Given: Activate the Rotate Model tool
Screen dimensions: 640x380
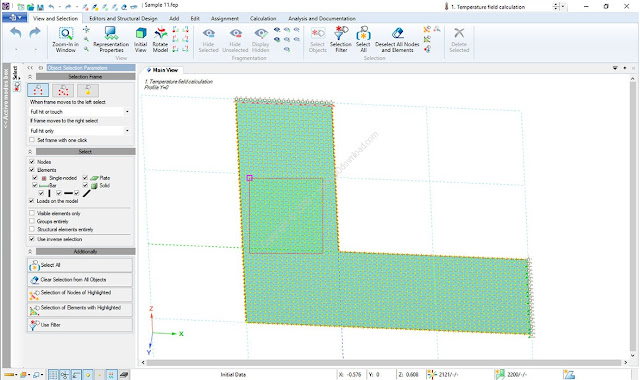Looking at the screenshot, I should [x=160, y=39].
